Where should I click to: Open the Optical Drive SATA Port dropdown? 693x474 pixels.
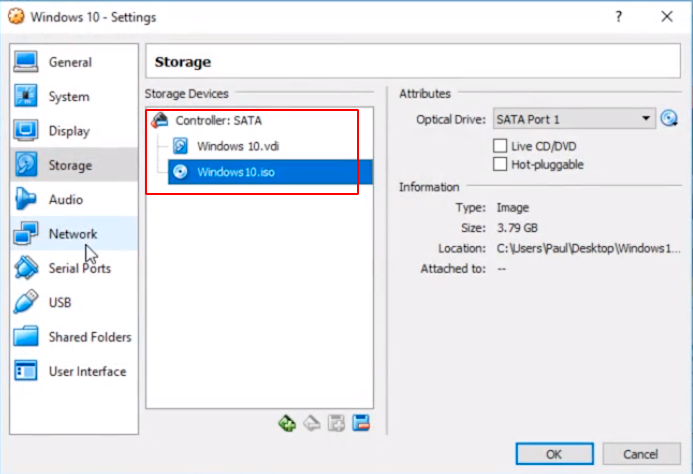pos(574,119)
